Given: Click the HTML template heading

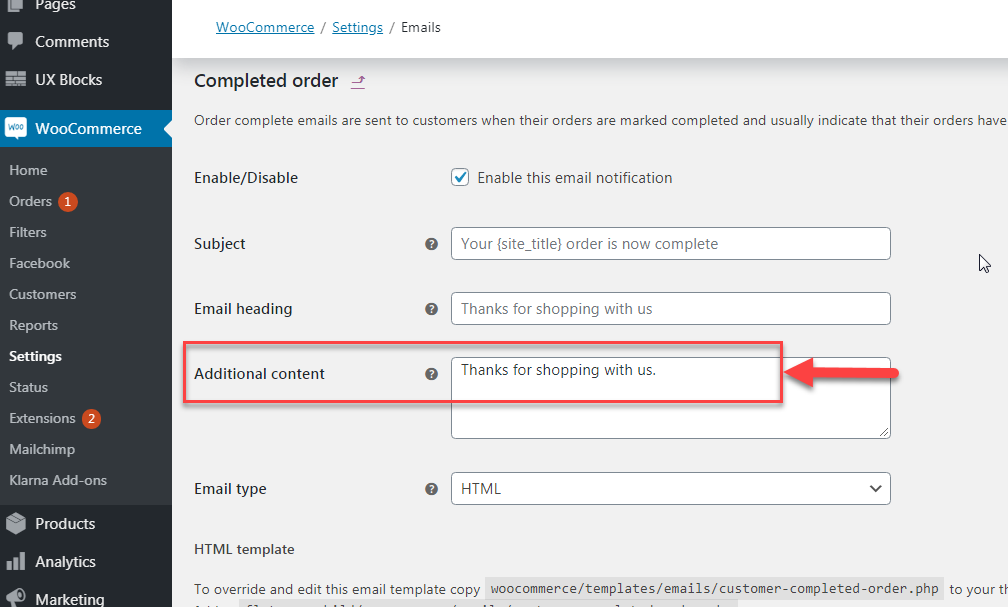Looking at the screenshot, I should [244, 549].
